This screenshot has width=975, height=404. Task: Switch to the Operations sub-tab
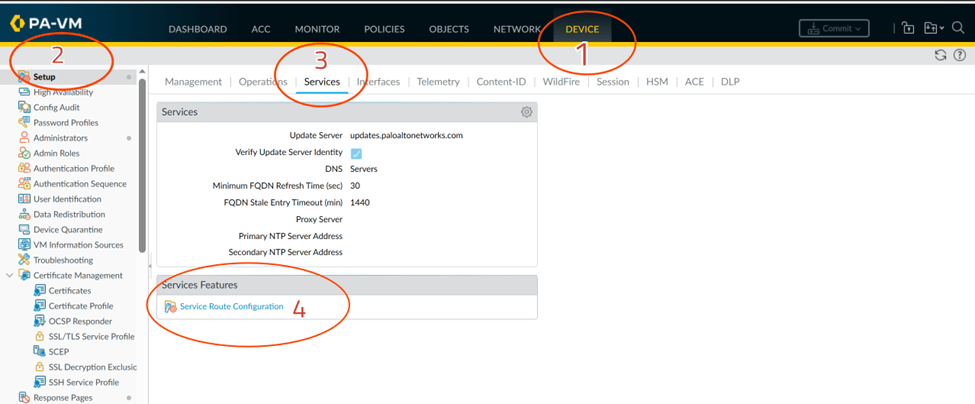(263, 81)
